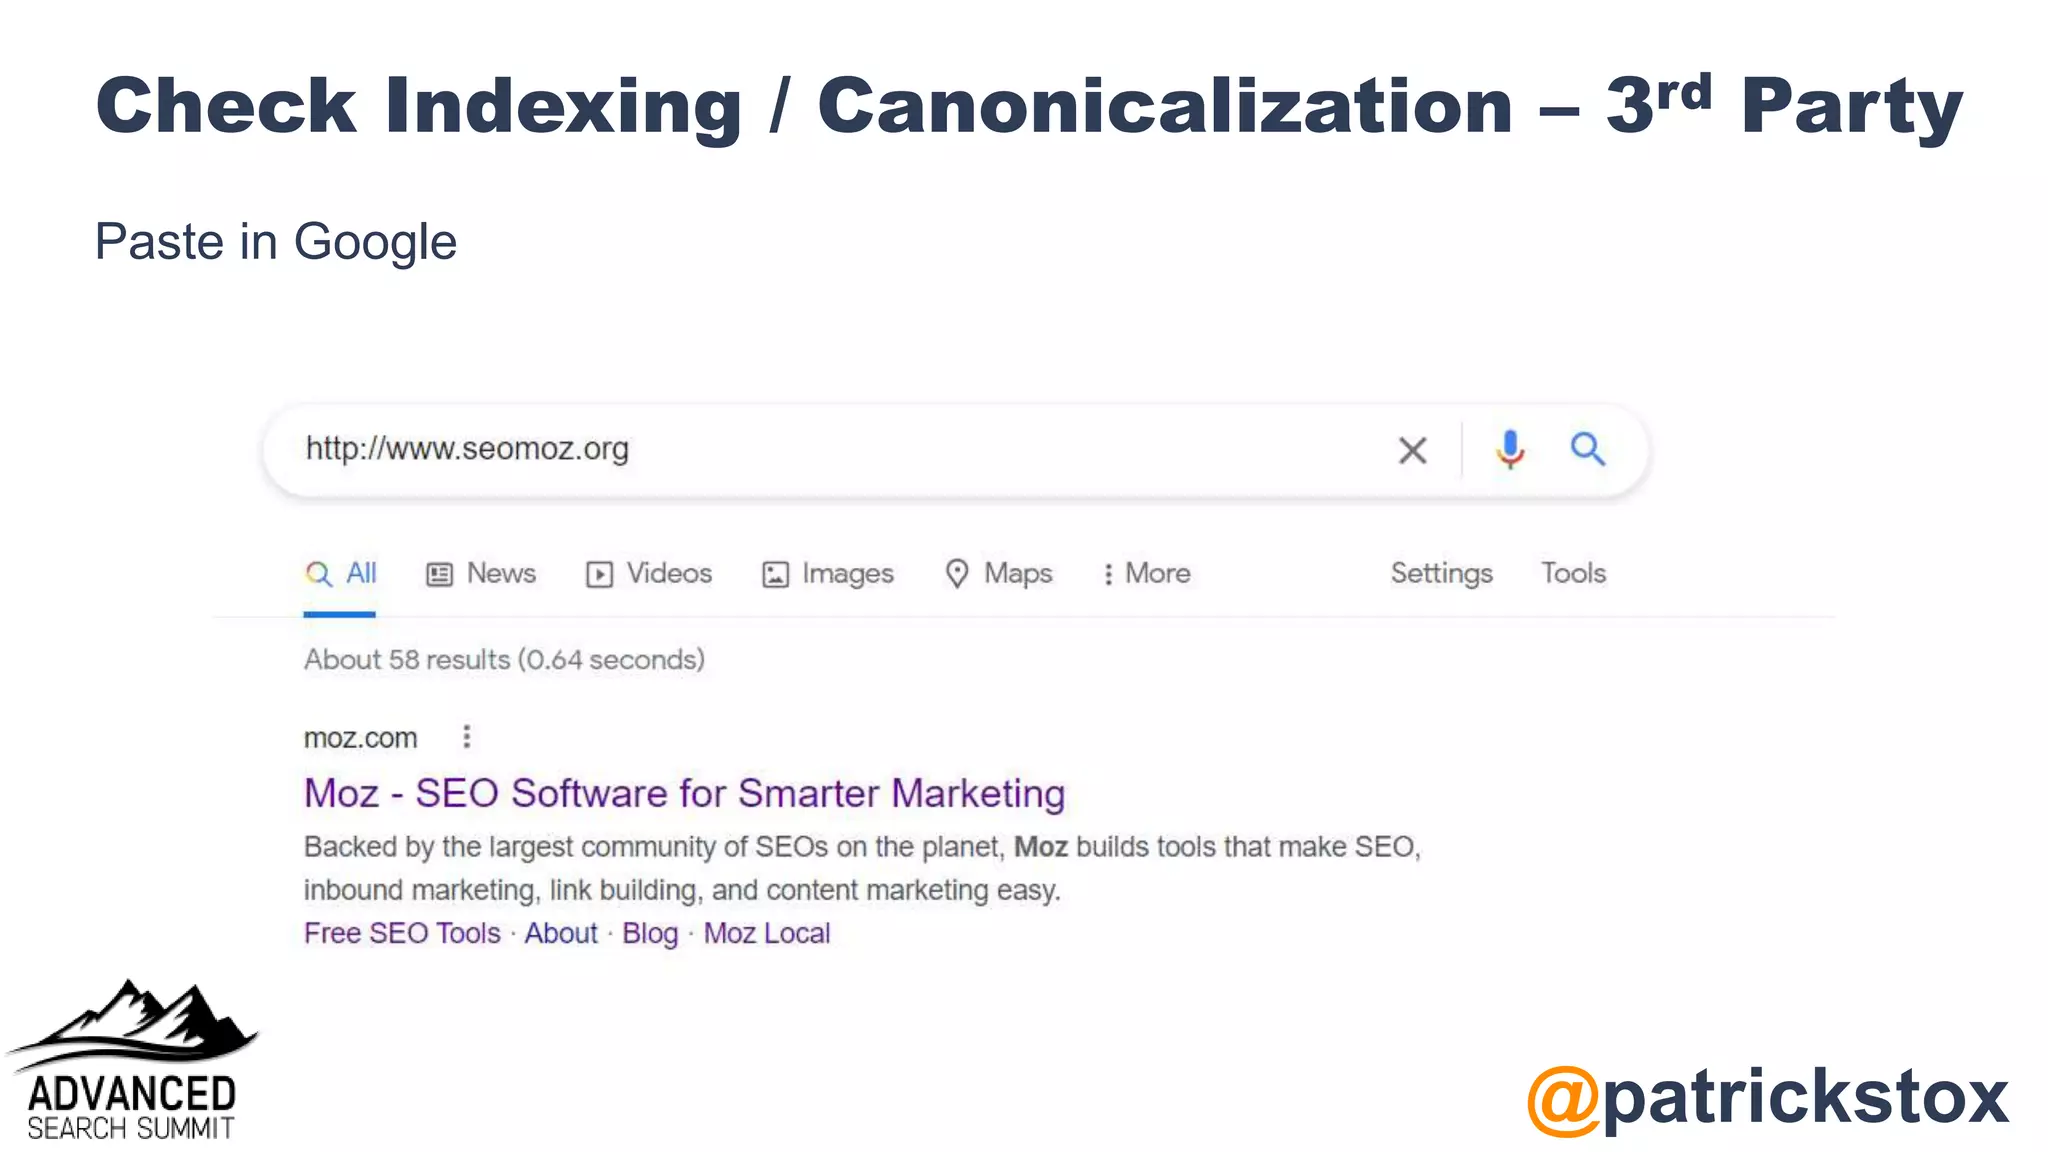Switch to the Images tab
This screenshot has height=1152, width=2048.
(828, 574)
